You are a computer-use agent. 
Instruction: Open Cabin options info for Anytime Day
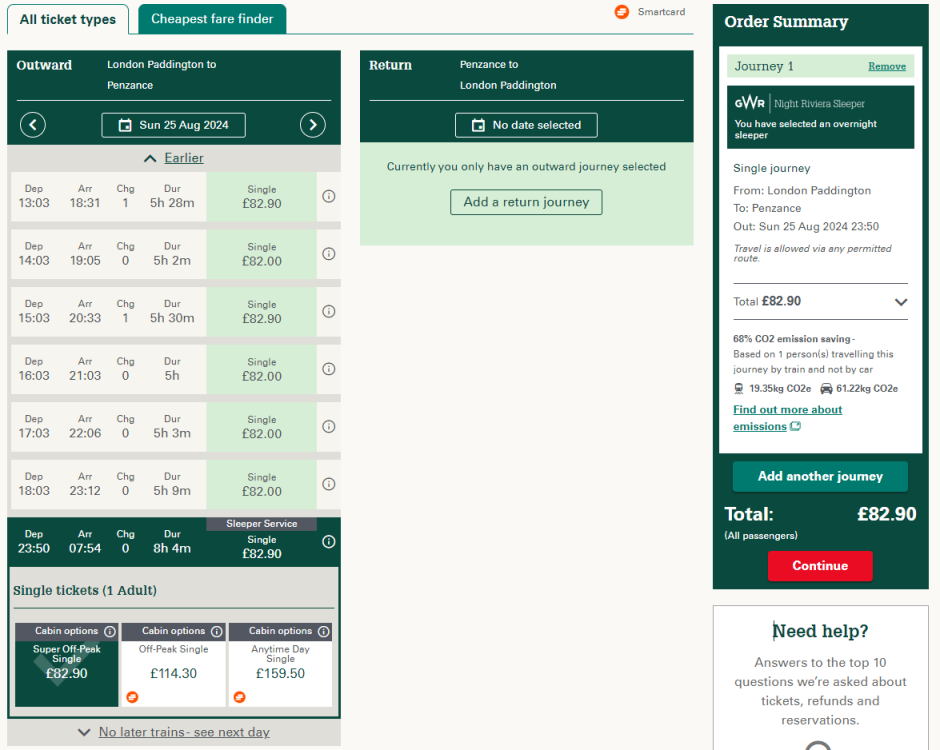click(x=324, y=631)
